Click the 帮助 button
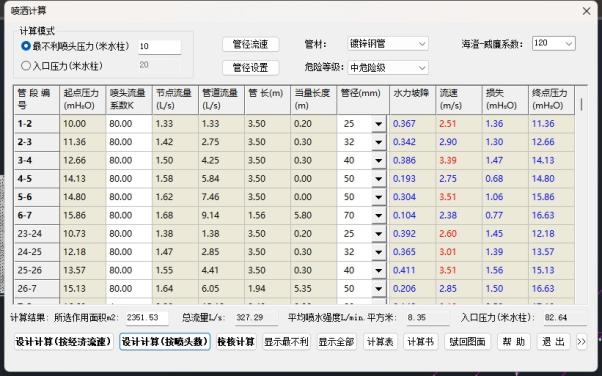Image resolution: width=602 pixels, height=376 pixels. coord(514,341)
